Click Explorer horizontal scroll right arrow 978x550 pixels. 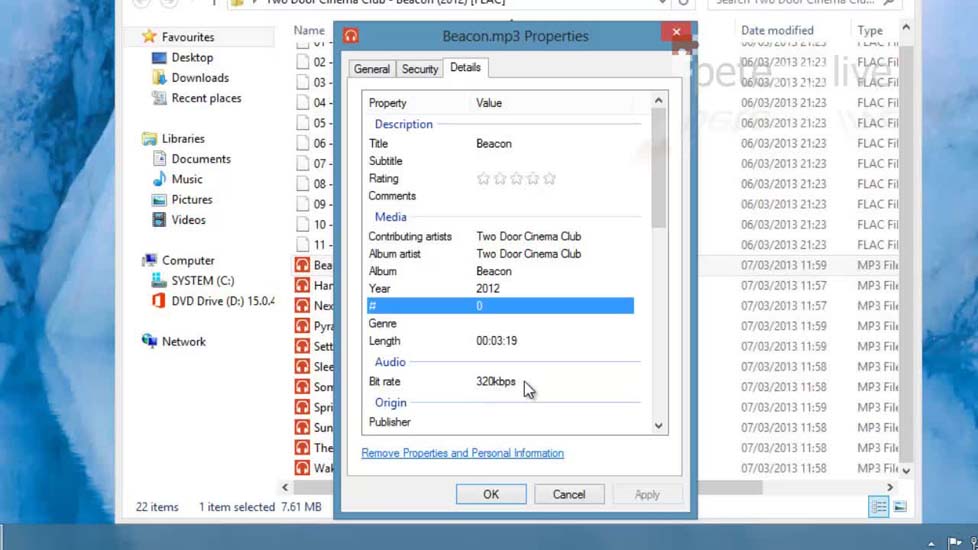click(890, 487)
